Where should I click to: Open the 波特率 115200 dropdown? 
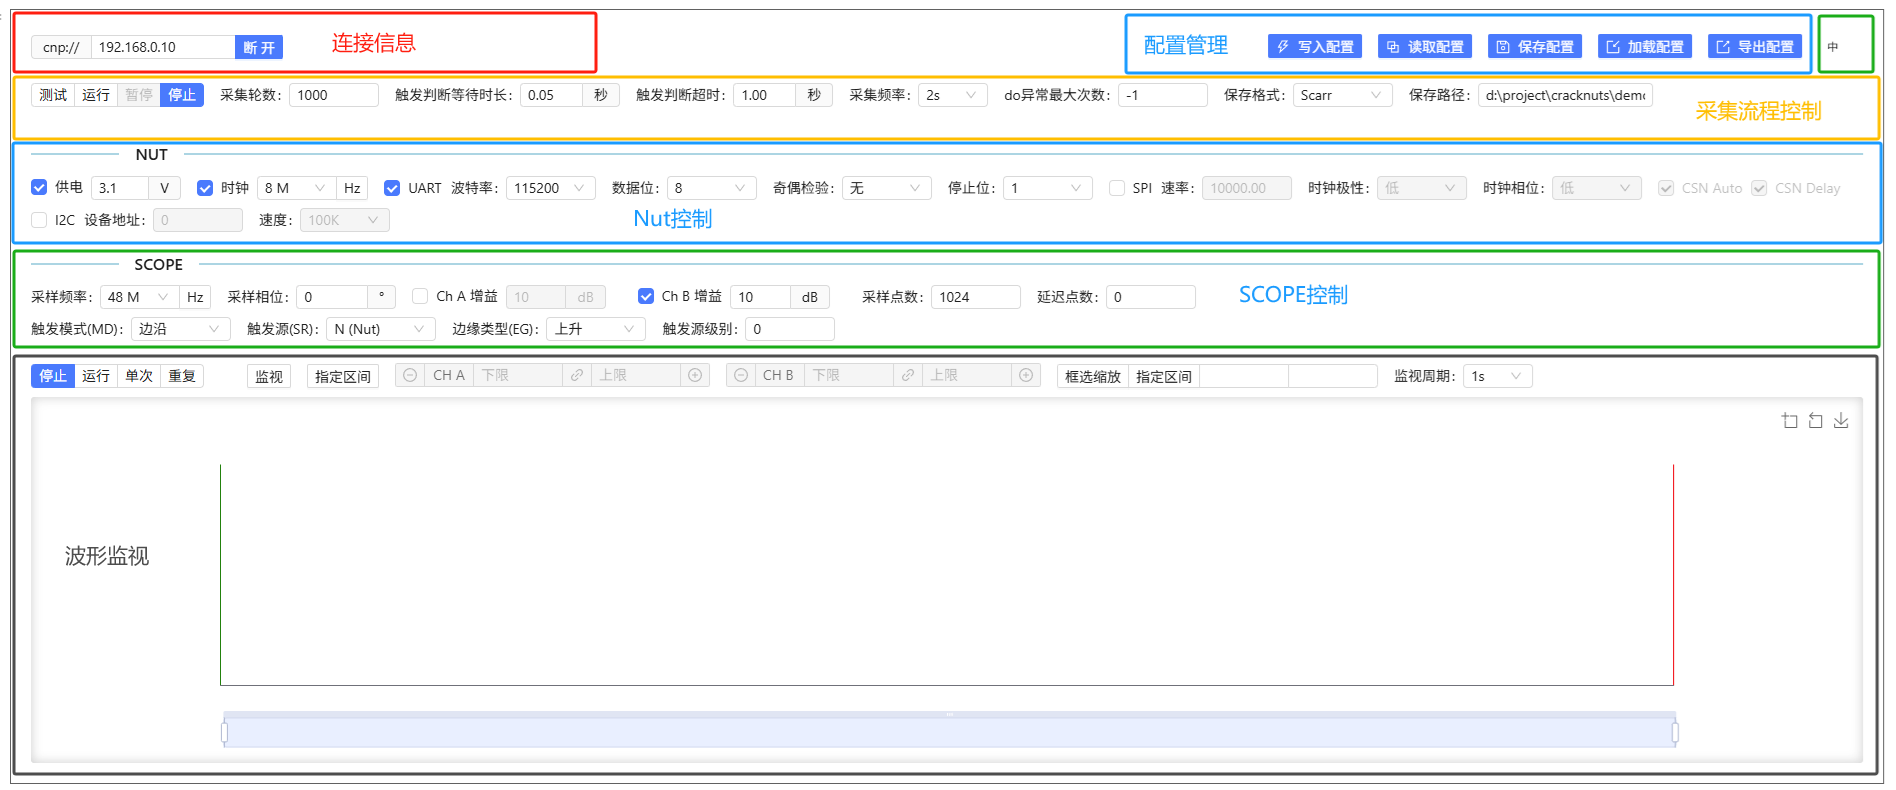(551, 188)
